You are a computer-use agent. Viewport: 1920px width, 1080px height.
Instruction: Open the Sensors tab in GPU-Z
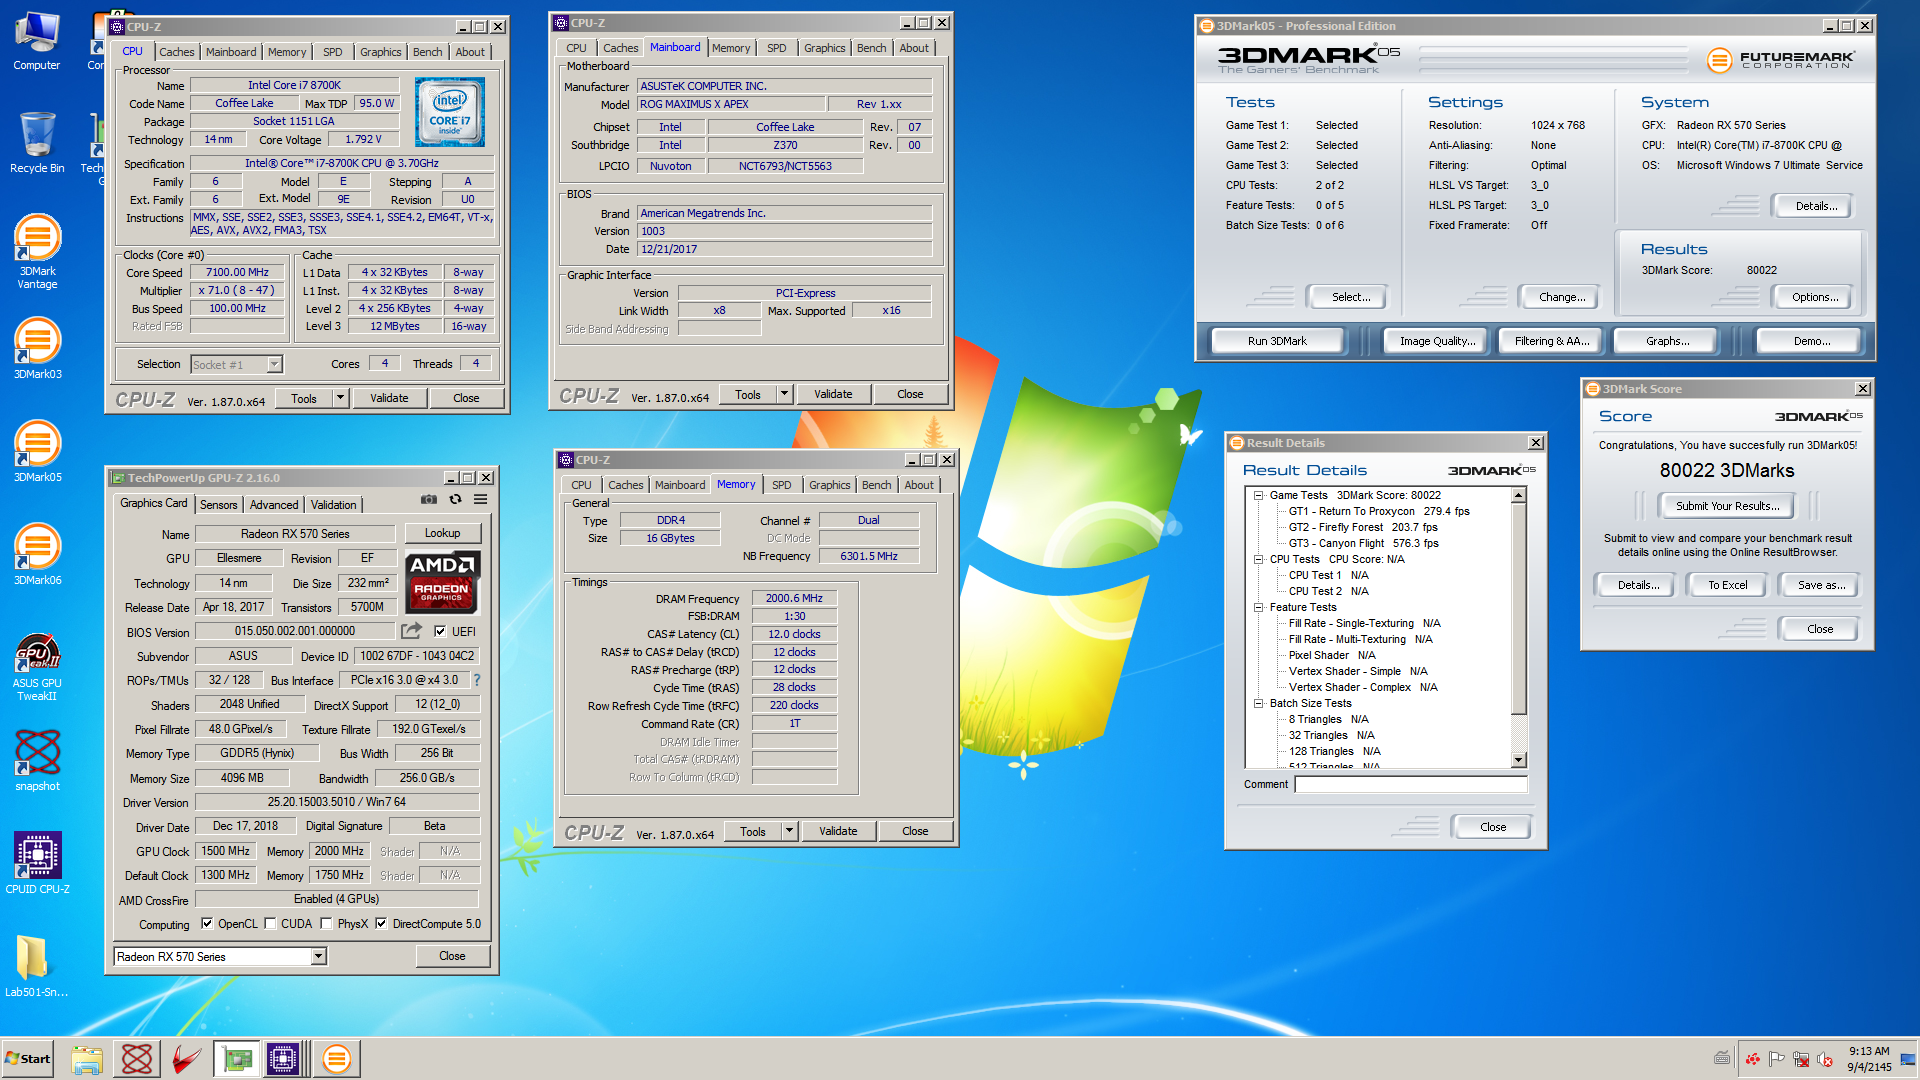(x=218, y=505)
